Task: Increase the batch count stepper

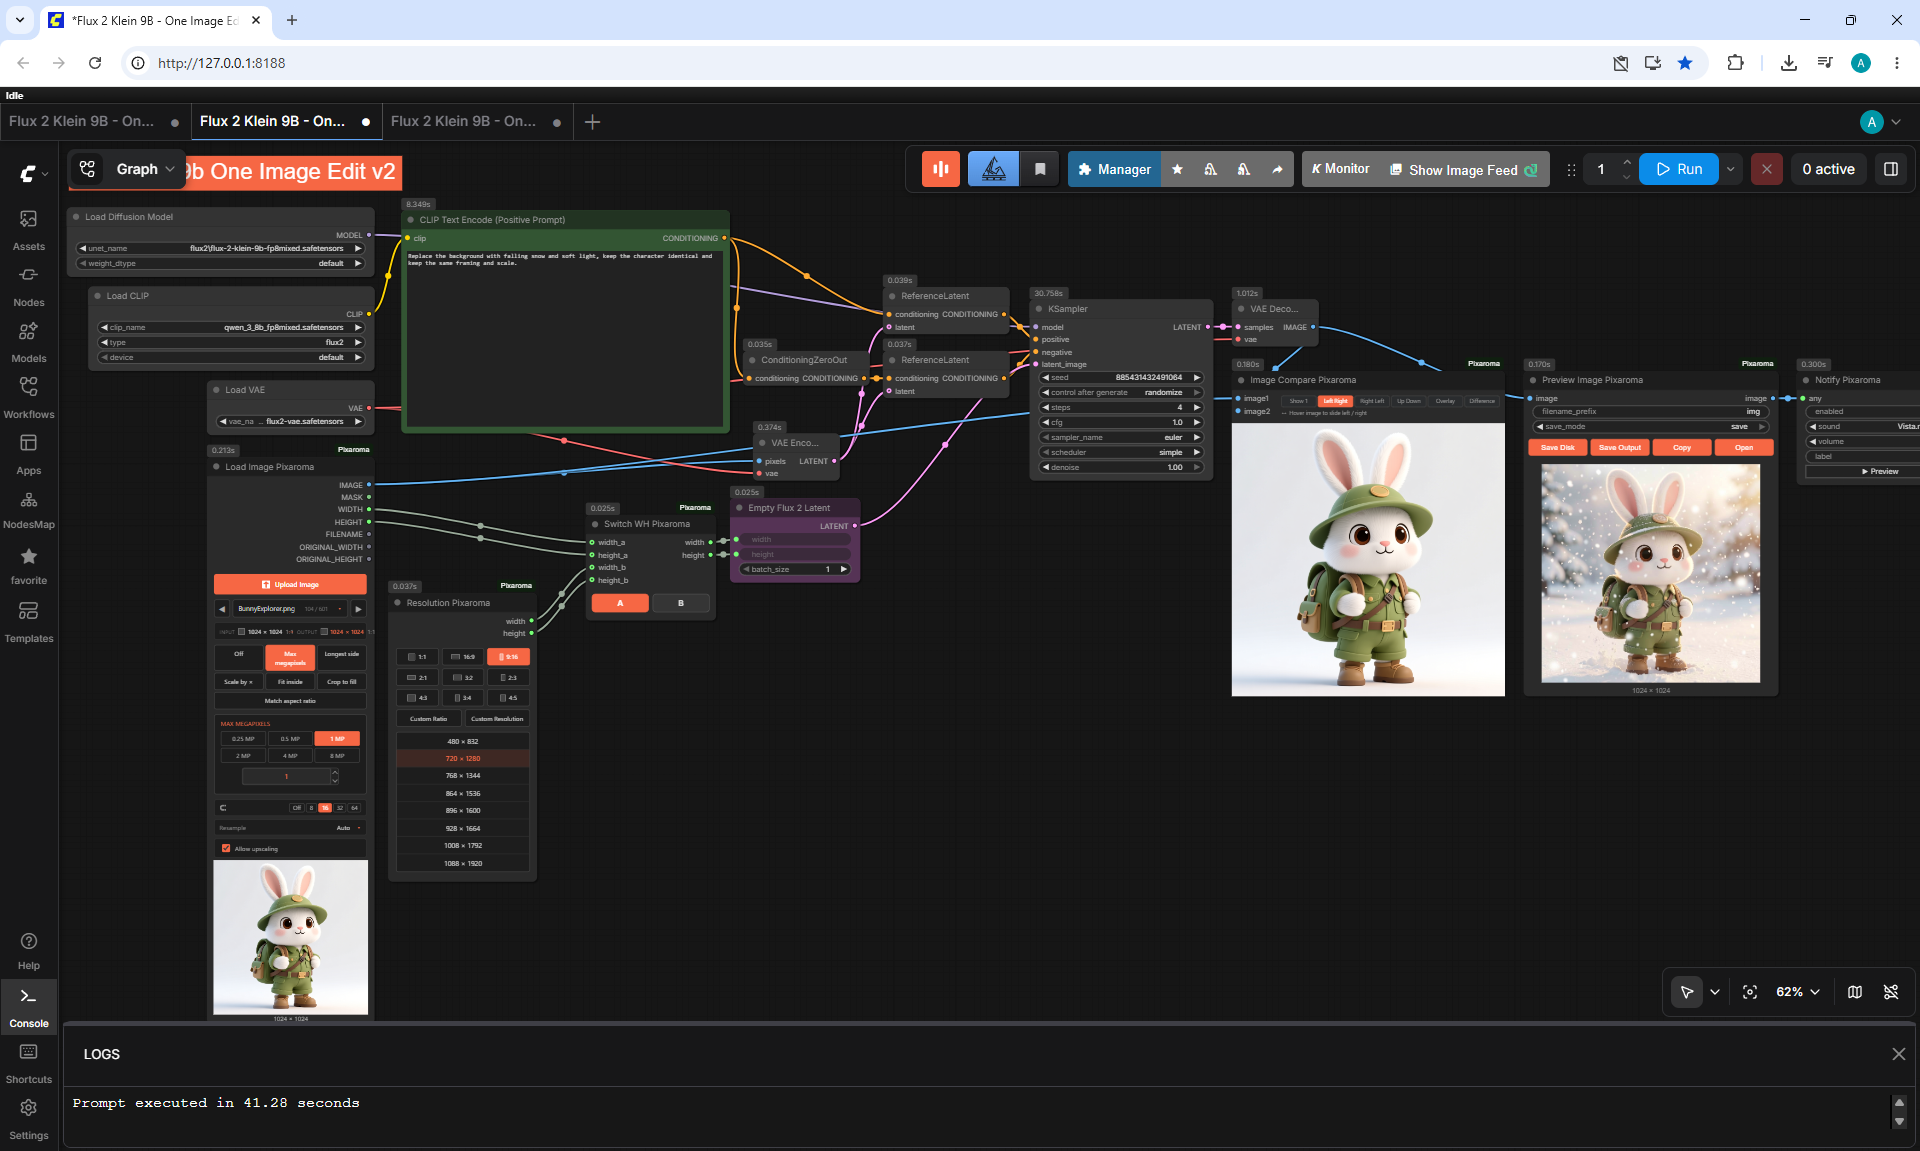Action: (x=1627, y=162)
